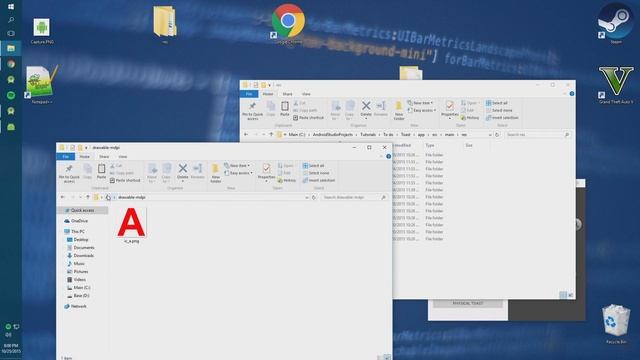Click the Type column header in res window
The height and width of the screenshot is (360, 640).
click(430, 145)
